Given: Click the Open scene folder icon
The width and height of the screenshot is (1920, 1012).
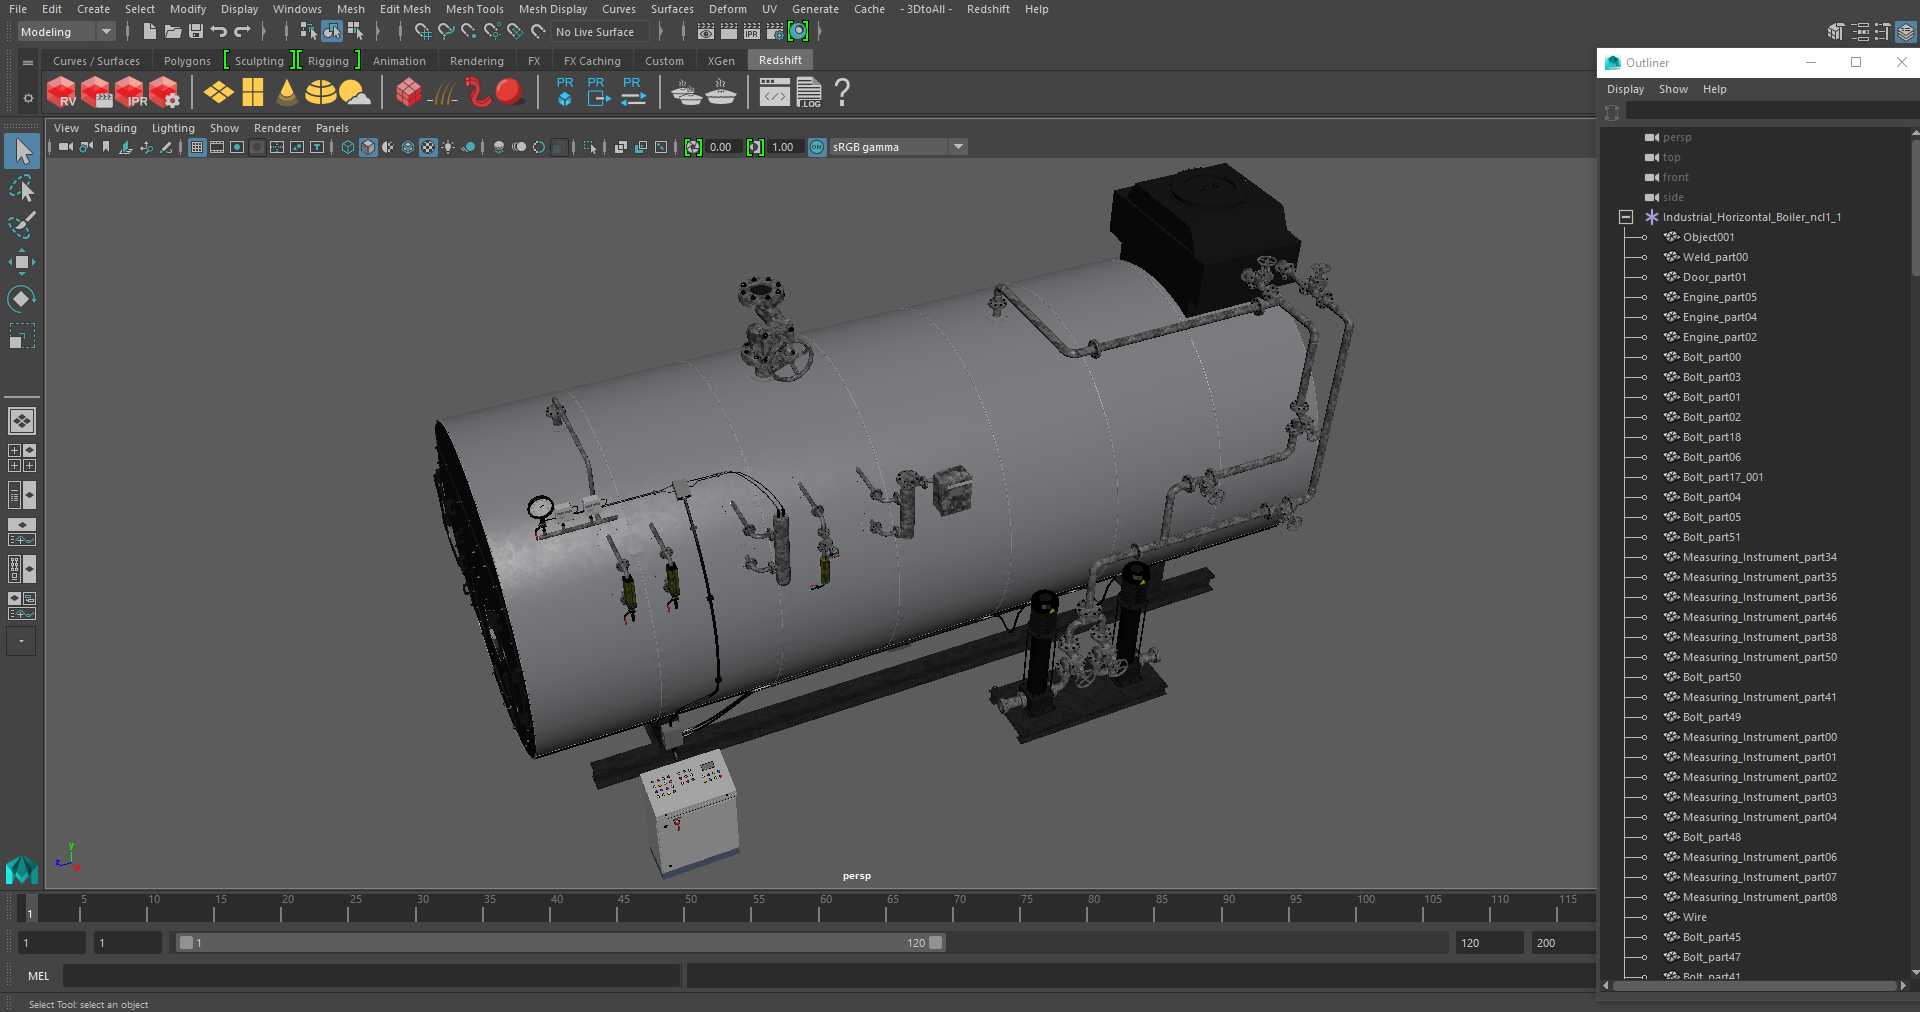Looking at the screenshot, I should 172,32.
